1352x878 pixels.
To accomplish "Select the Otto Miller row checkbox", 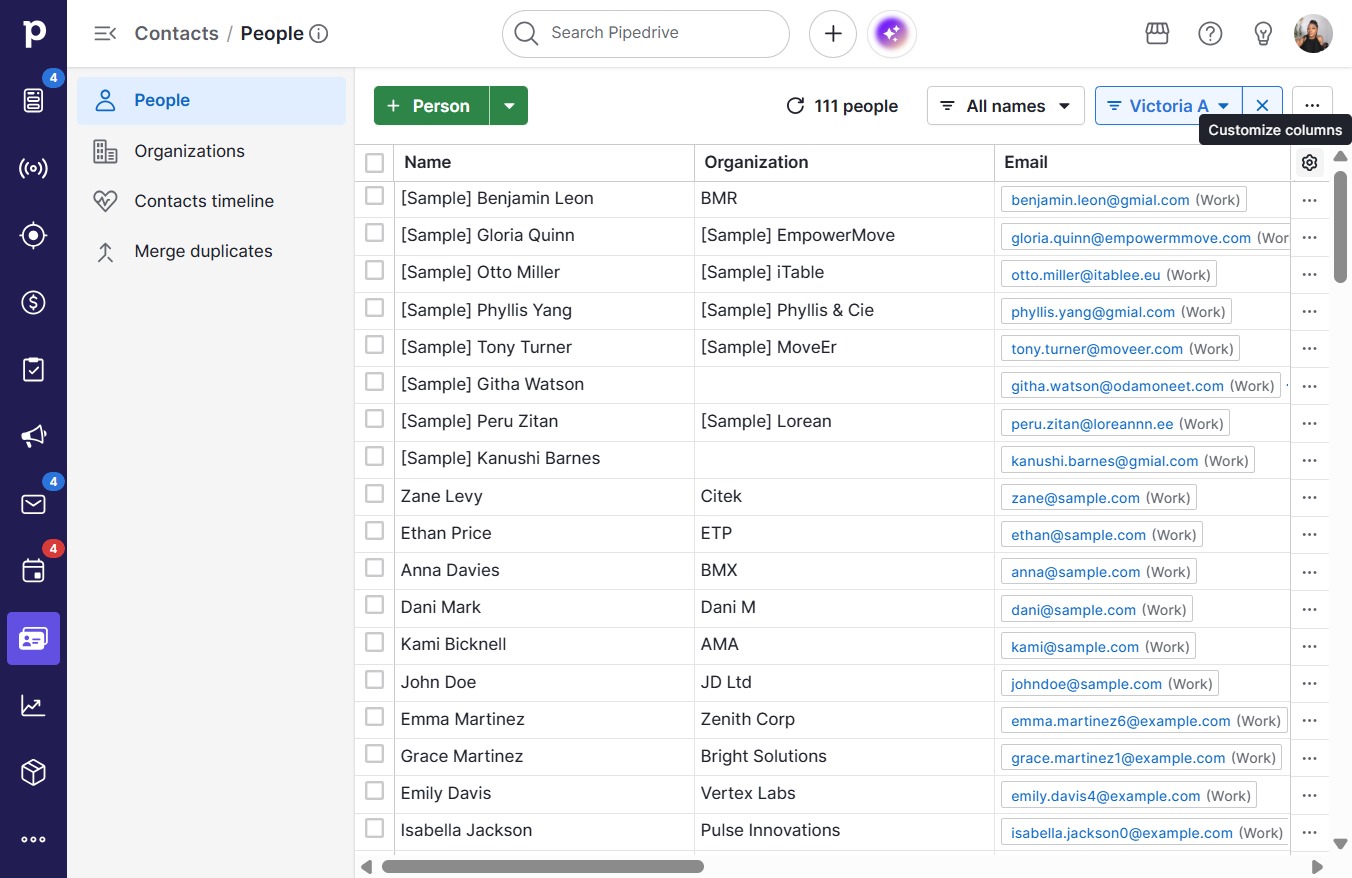I will (374, 270).
